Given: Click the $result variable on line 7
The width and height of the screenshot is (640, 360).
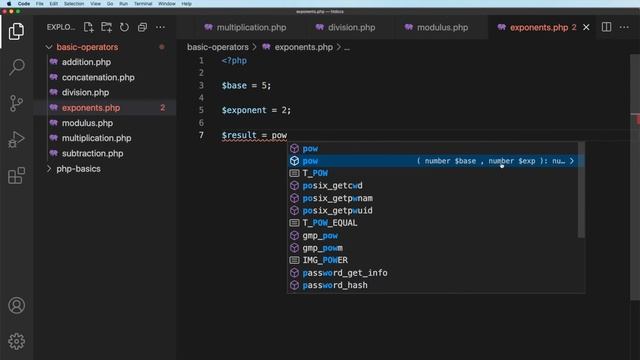Looking at the screenshot, I should tap(239, 135).
